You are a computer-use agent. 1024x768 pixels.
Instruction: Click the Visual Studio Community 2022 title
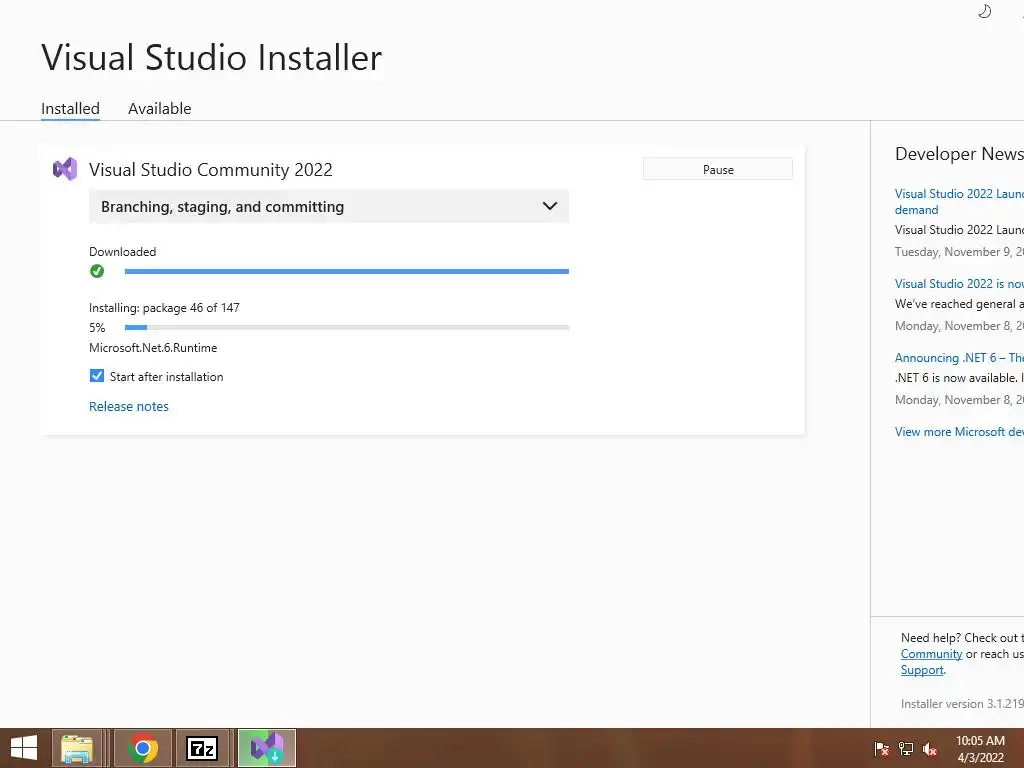210,170
